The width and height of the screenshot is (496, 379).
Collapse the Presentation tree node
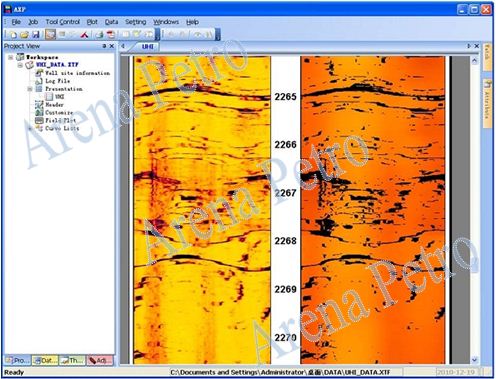click(x=30, y=89)
